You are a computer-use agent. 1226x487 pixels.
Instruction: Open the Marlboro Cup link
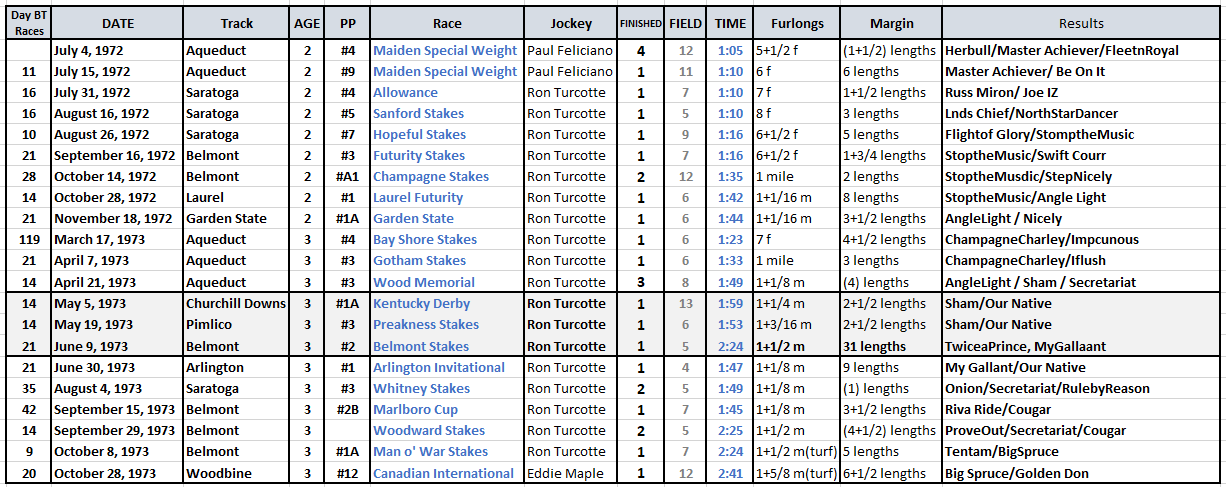click(415, 409)
